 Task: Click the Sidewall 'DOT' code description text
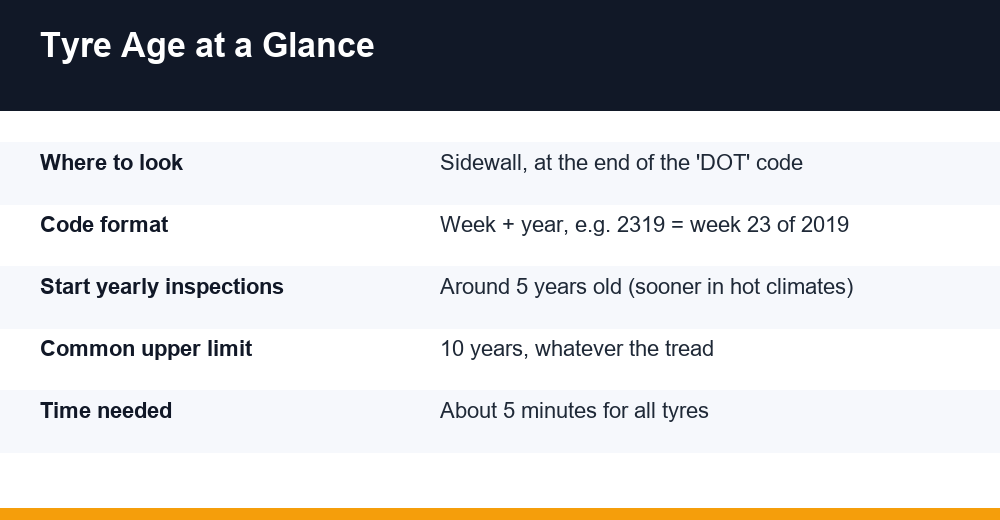[x=621, y=163]
